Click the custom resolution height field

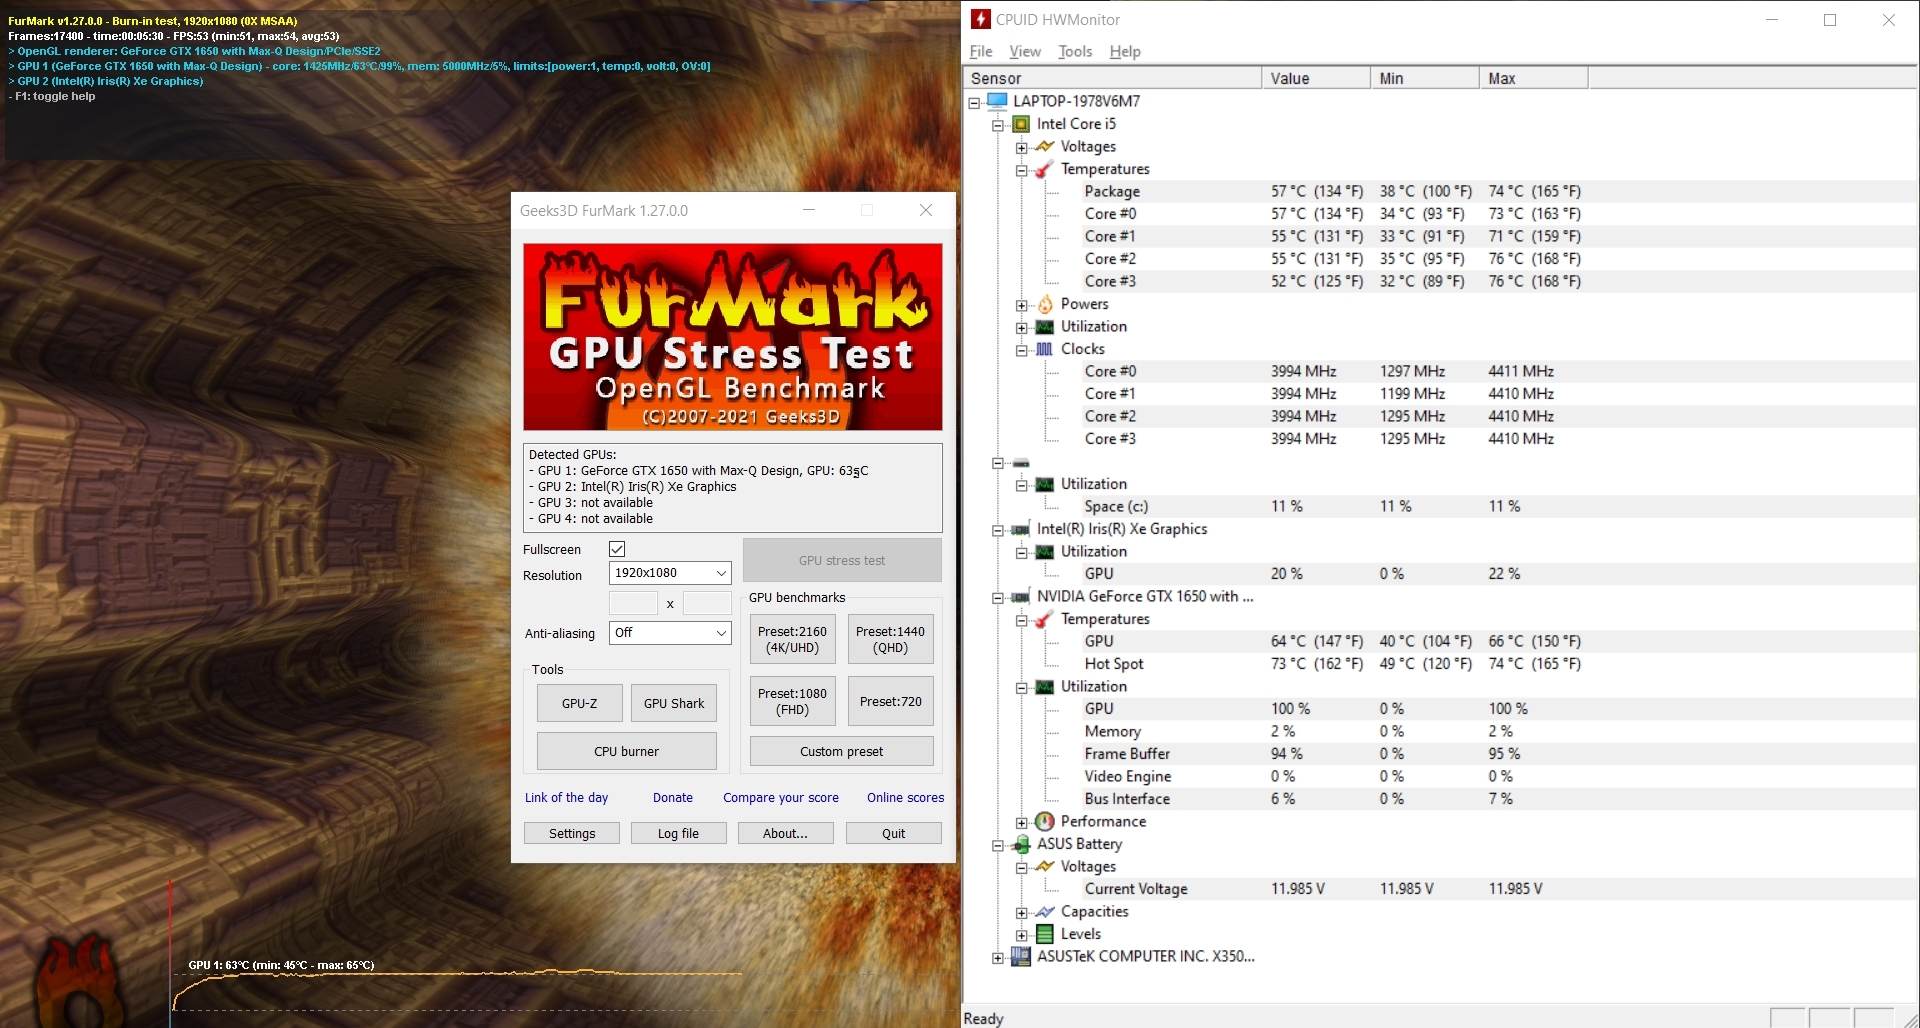tap(707, 603)
